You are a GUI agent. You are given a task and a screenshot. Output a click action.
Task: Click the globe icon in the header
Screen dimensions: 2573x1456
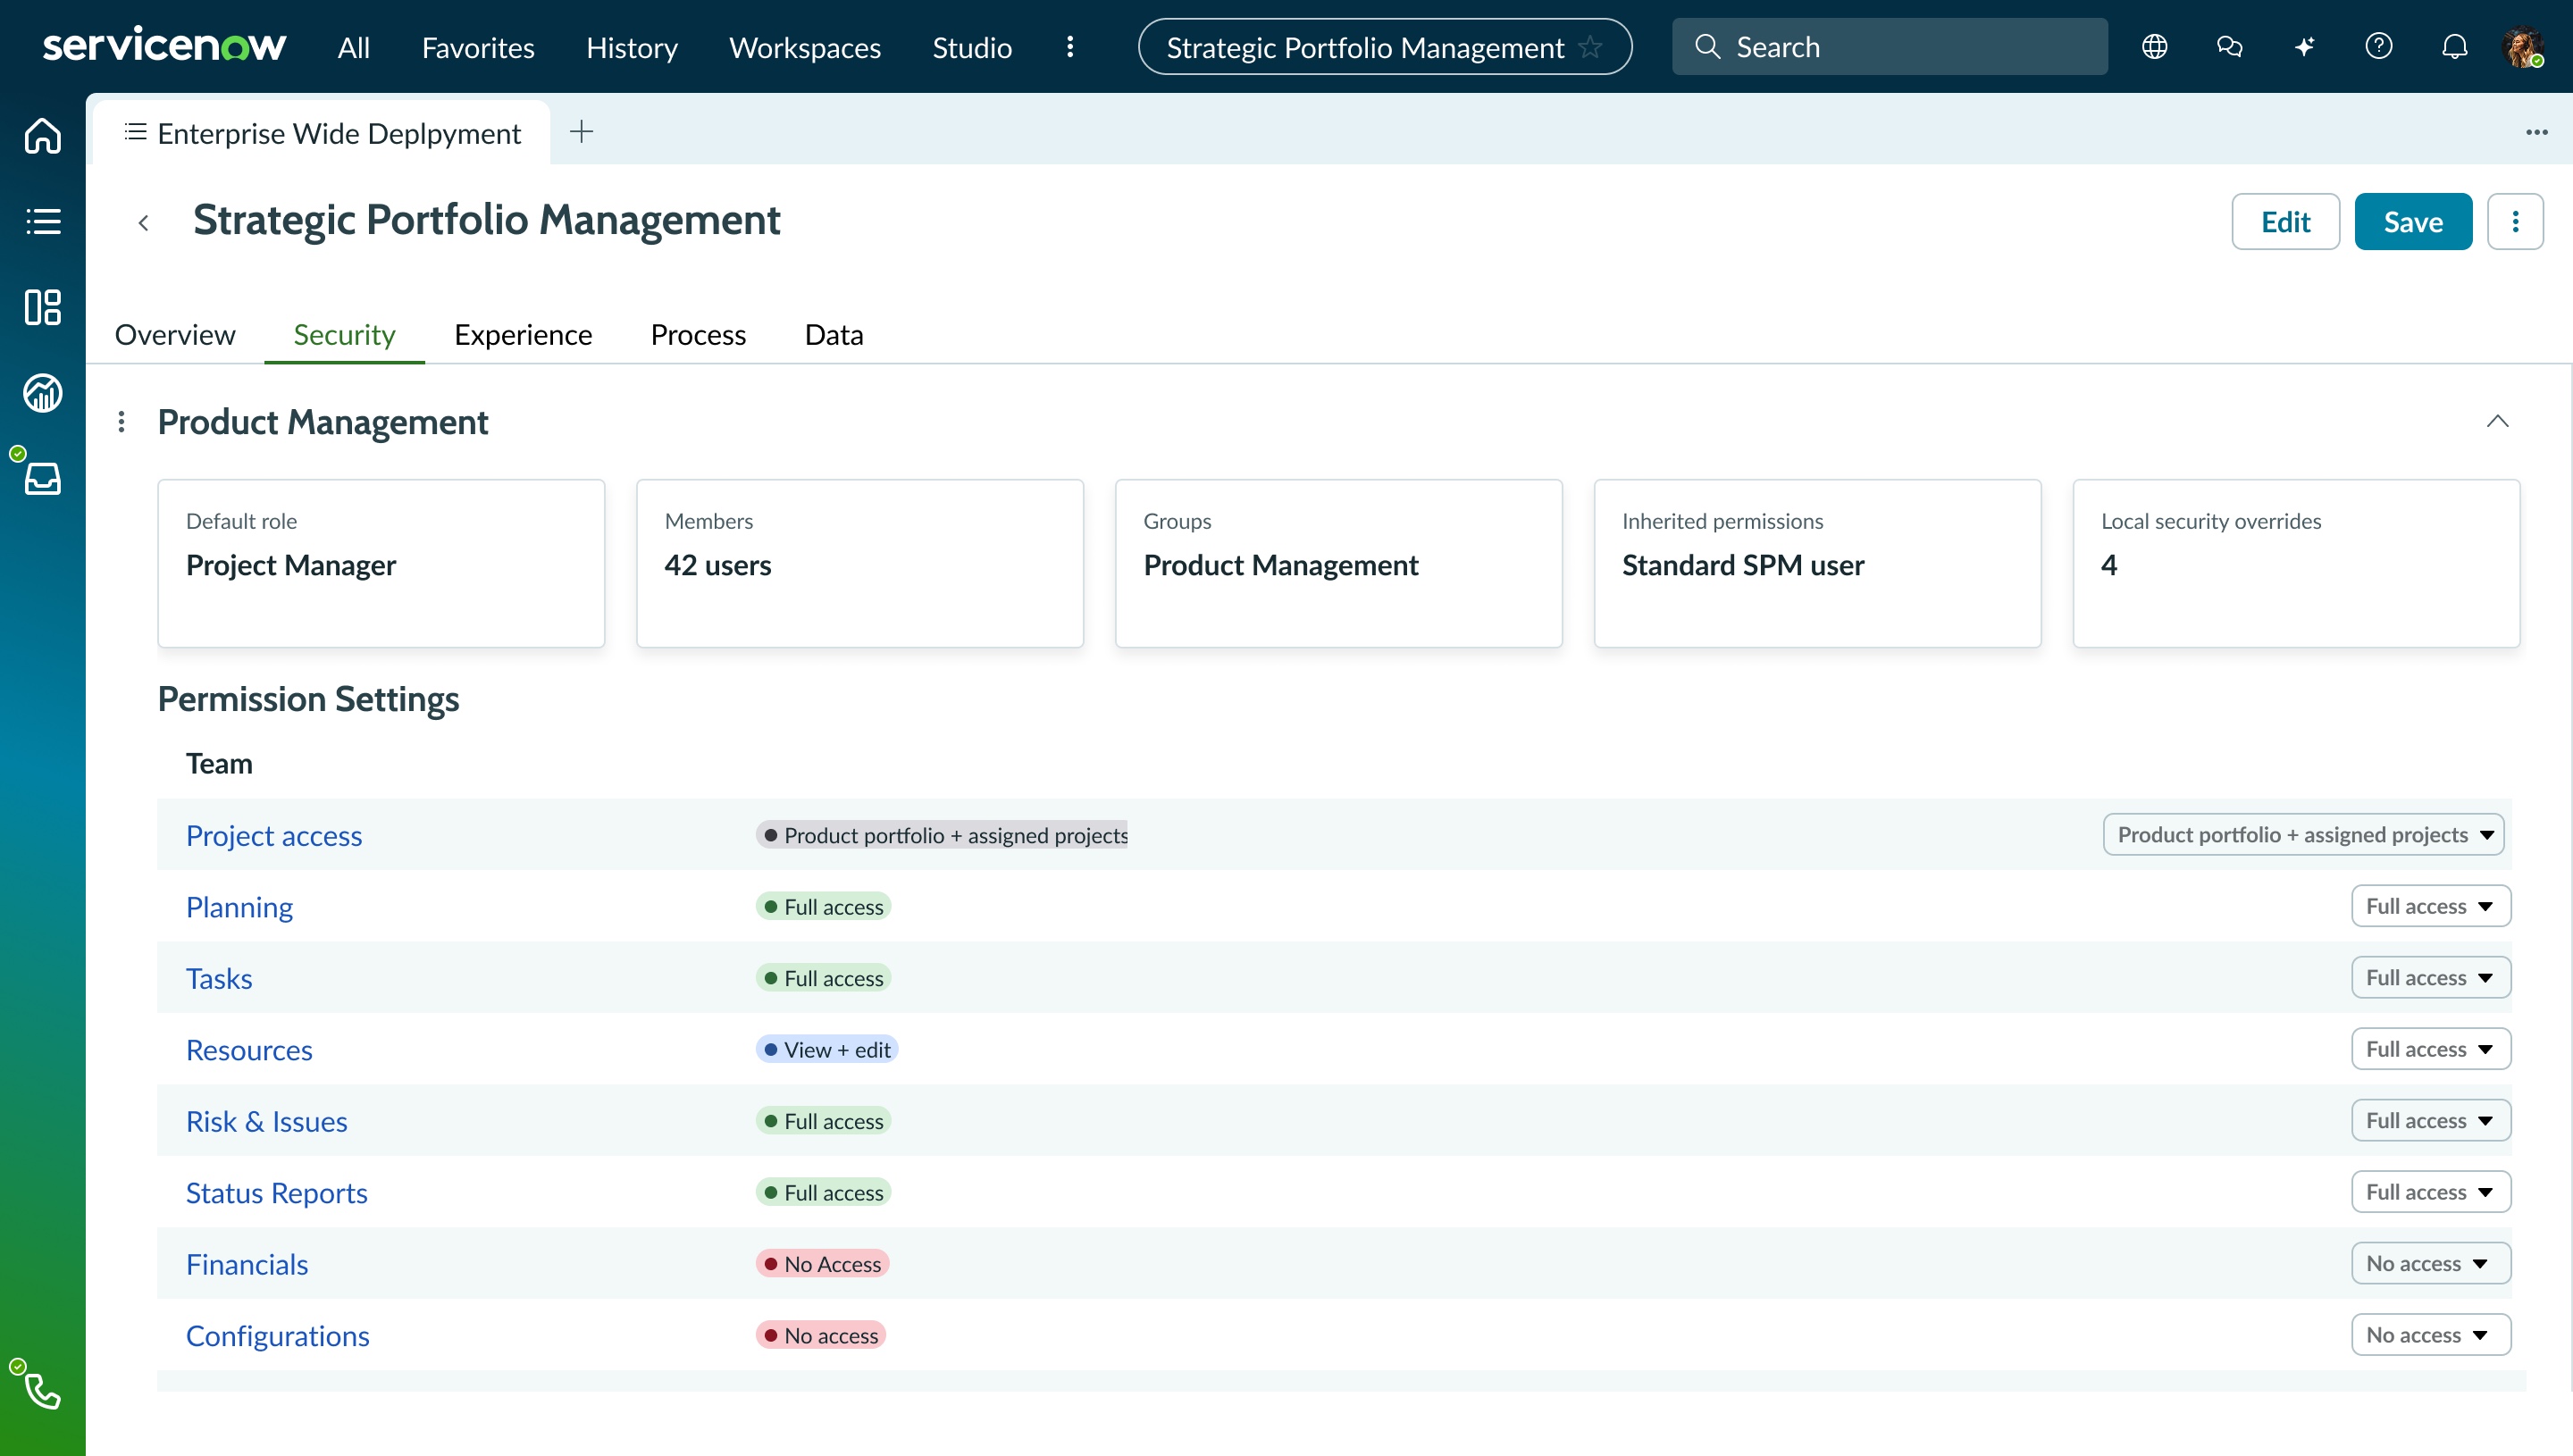(x=2155, y=46)
